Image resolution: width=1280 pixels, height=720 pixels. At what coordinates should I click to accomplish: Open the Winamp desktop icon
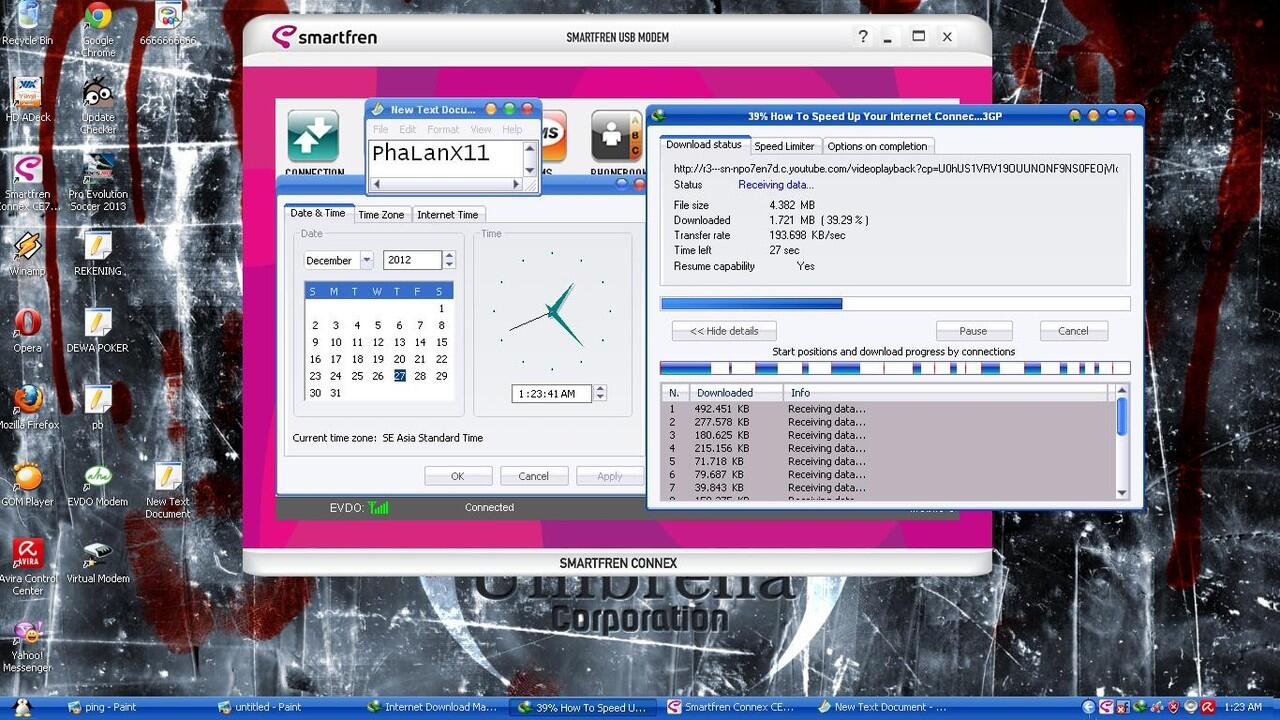coord(27,254)
